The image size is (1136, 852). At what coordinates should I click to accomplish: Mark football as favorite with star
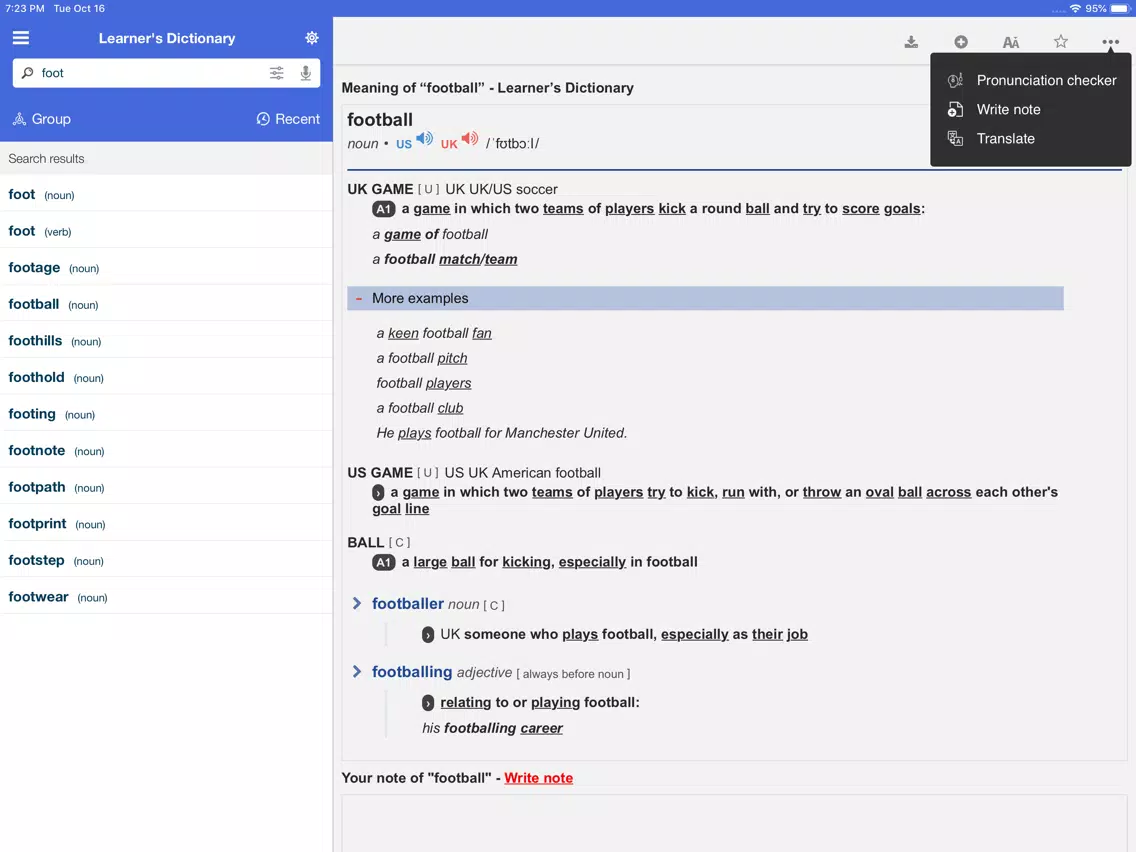[1061, 41]
